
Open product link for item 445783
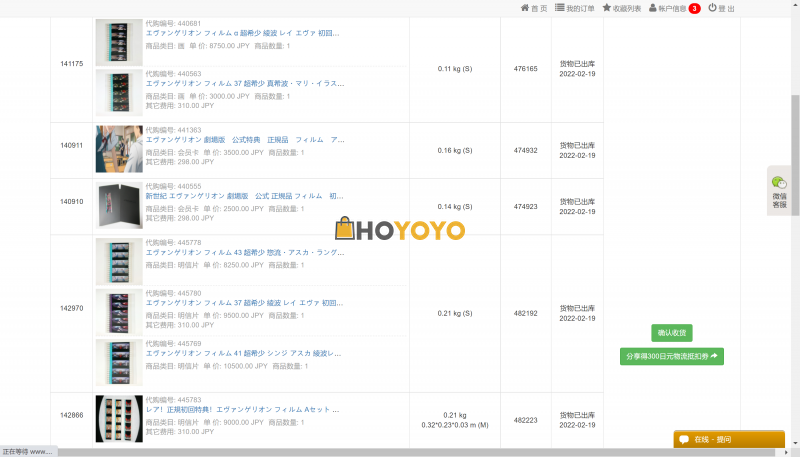pos(242,410)
